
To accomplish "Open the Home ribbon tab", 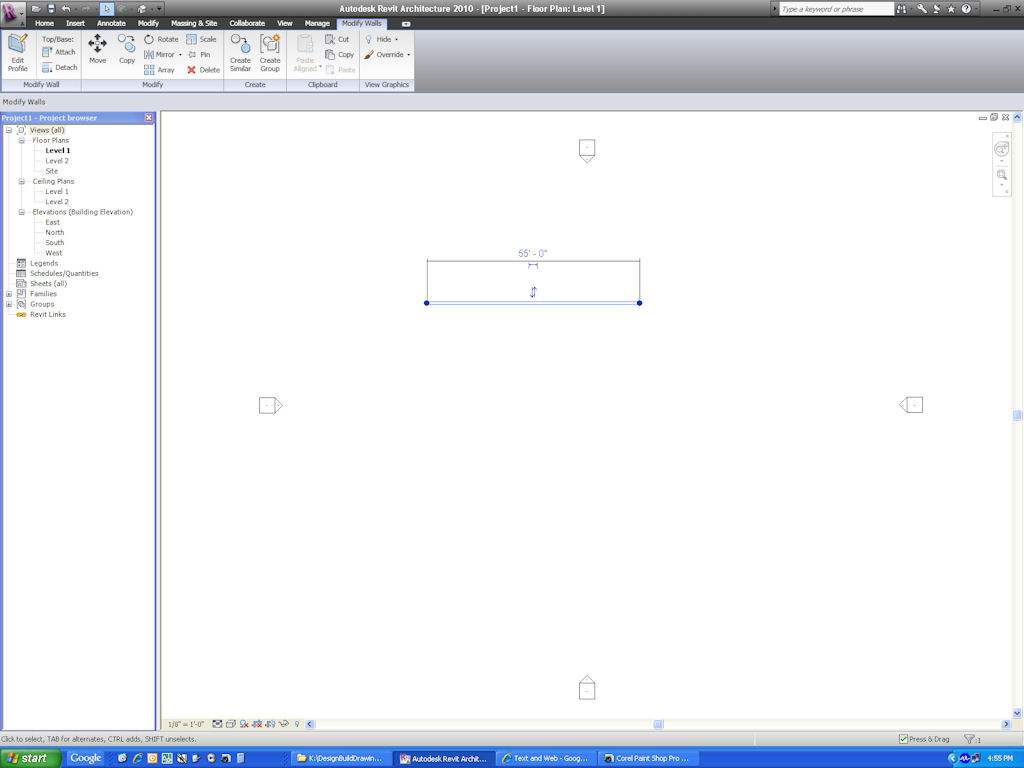I will 44,24.
